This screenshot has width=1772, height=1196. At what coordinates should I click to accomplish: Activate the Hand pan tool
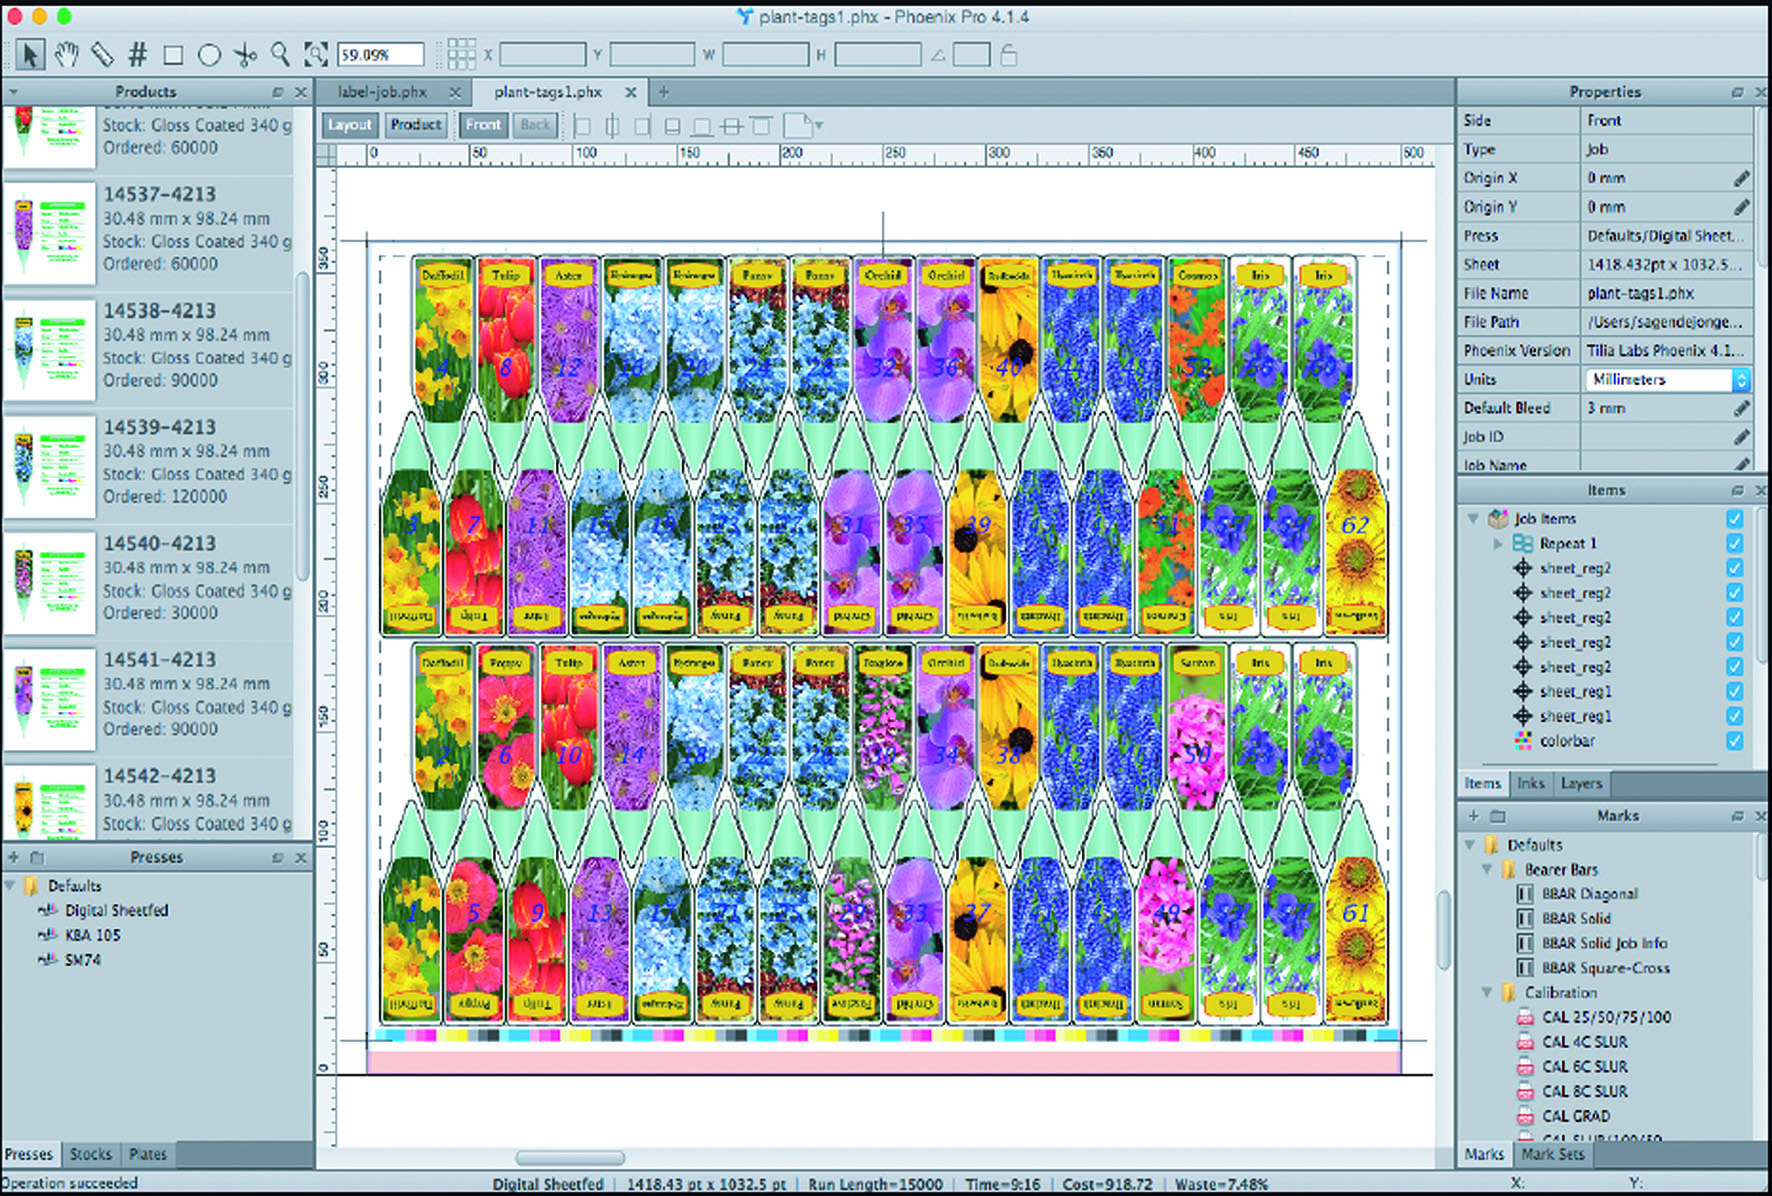pos(66,54)
